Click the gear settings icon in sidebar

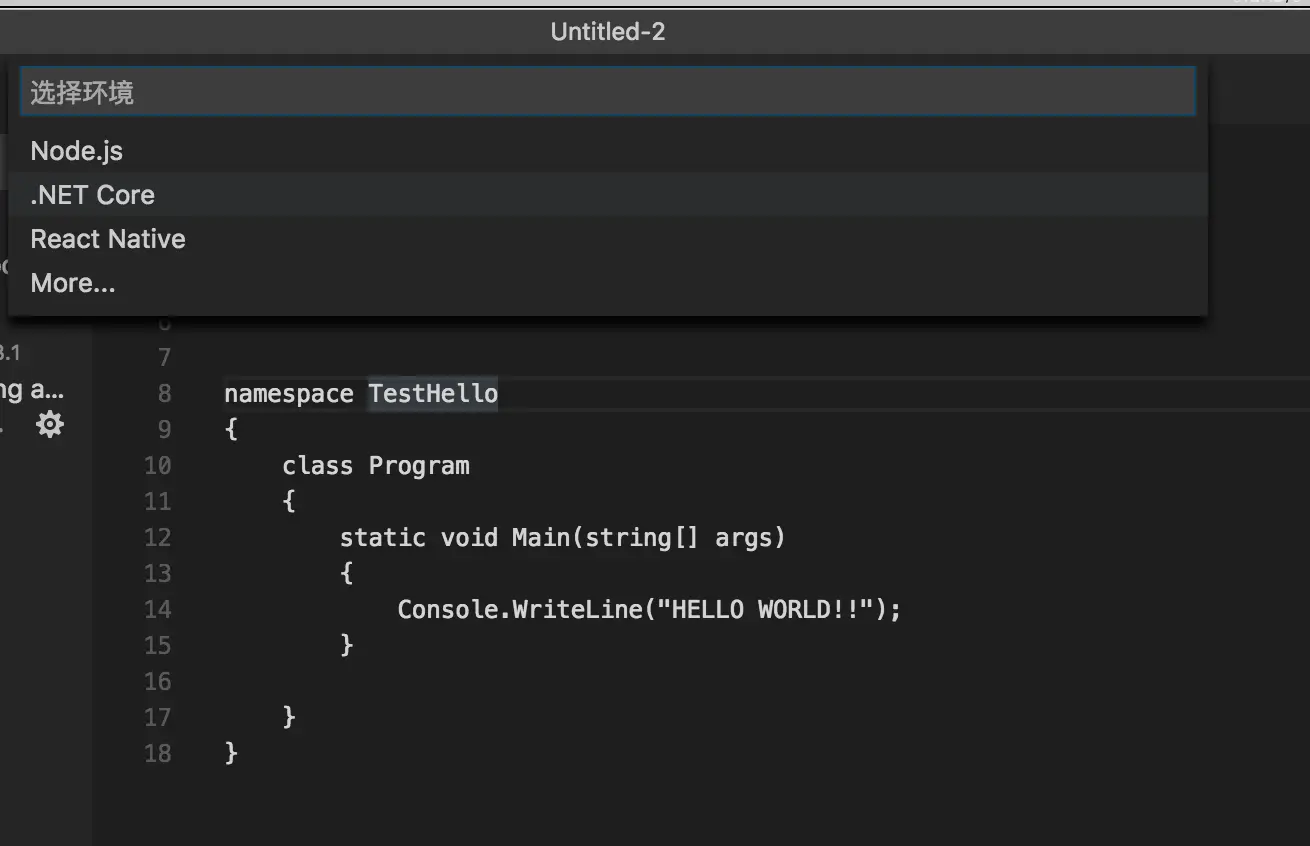(49, 425)
